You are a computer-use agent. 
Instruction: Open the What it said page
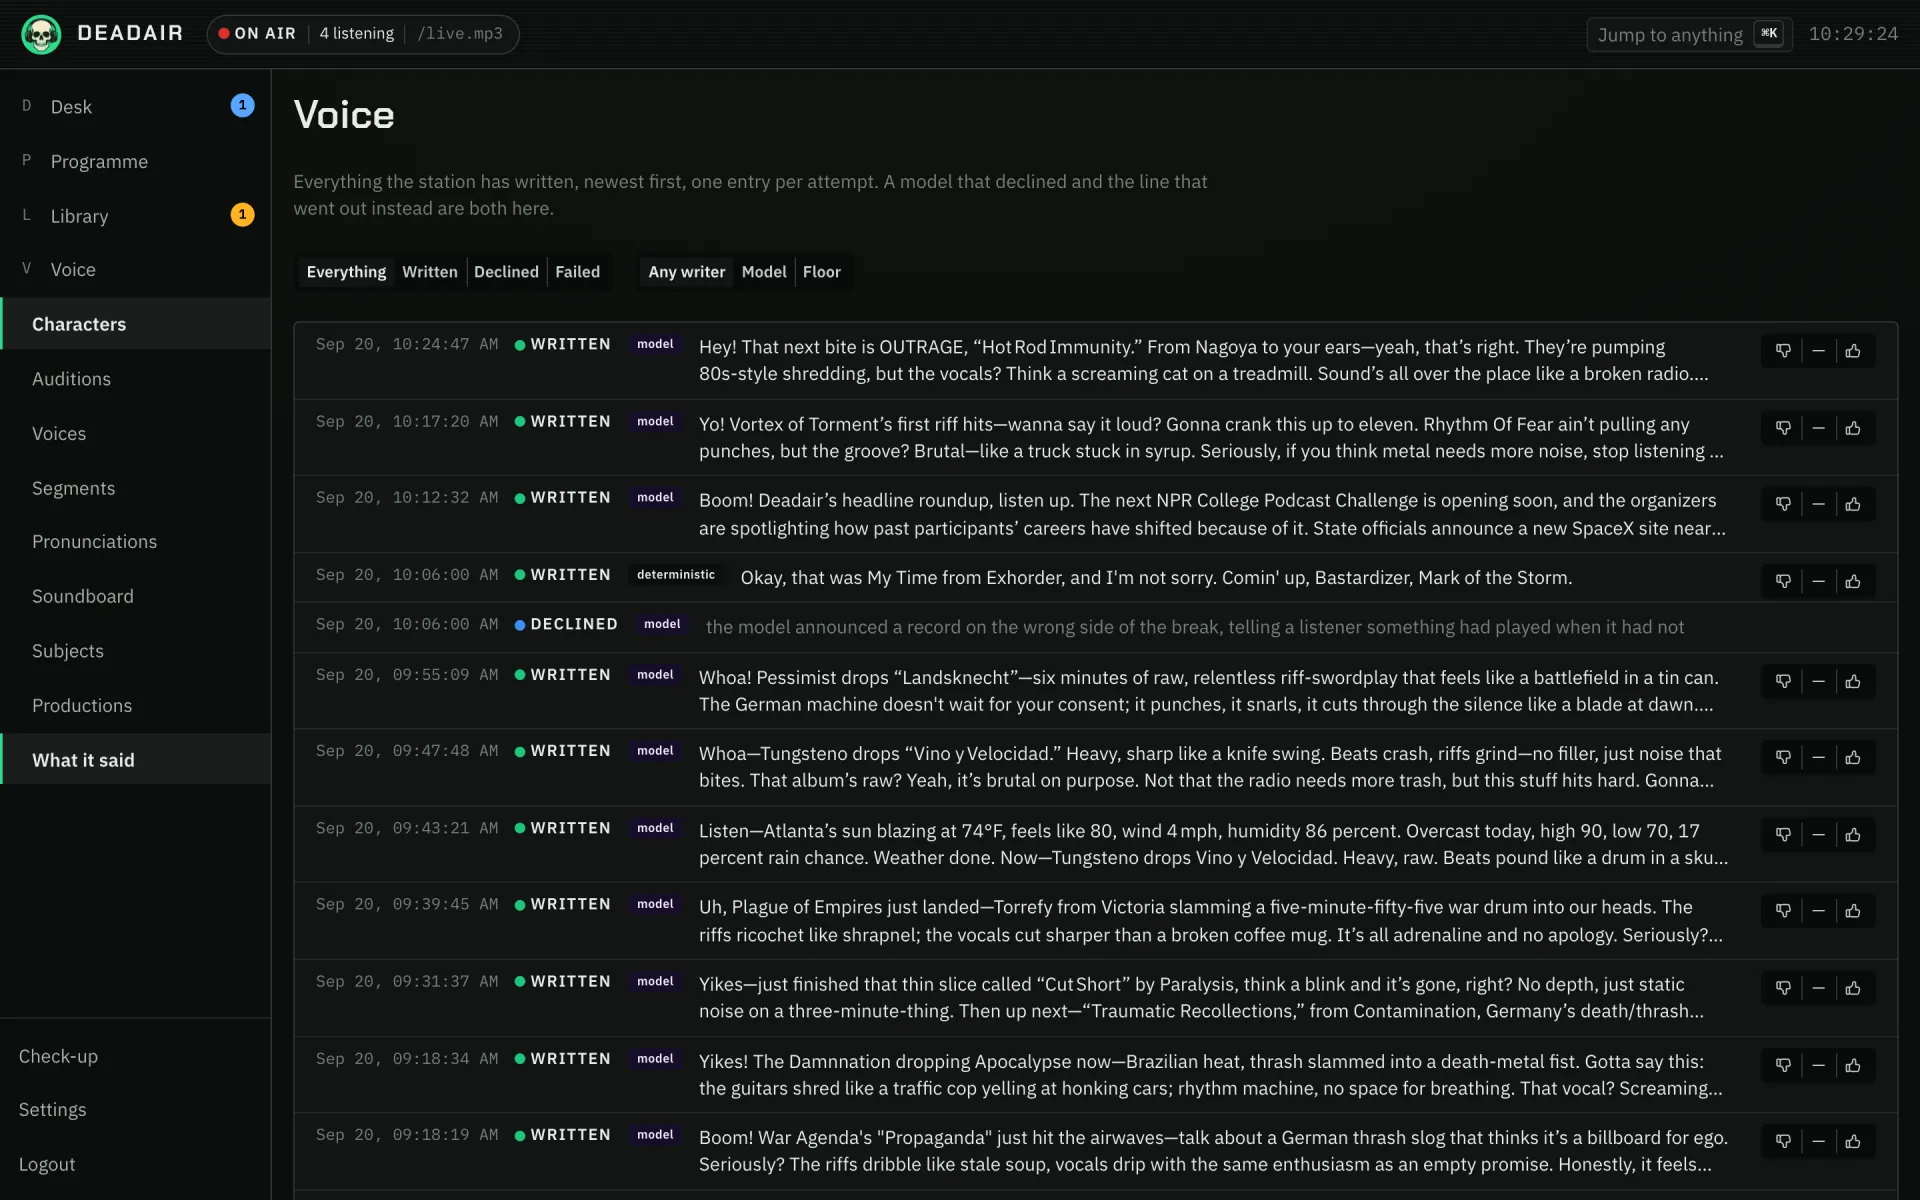135,760
